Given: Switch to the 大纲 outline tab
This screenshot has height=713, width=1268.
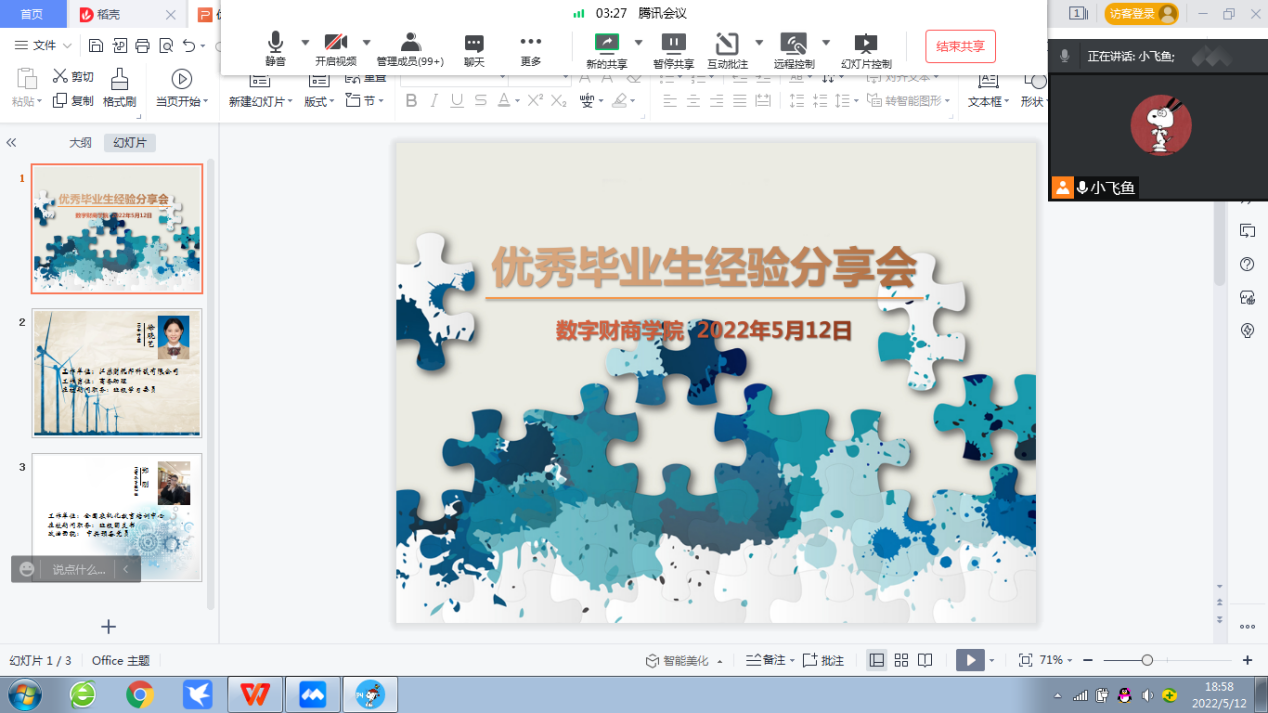Looking at the screenshot, I should coord(80,143).
